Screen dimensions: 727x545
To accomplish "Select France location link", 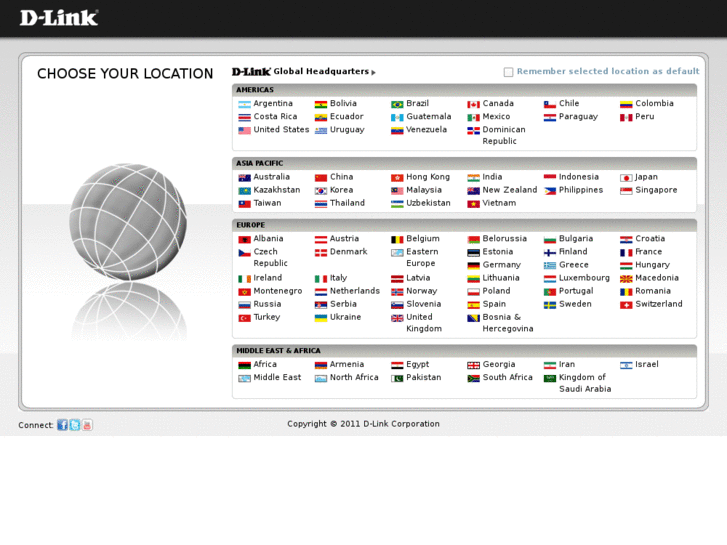I will (x=649, y=251).
